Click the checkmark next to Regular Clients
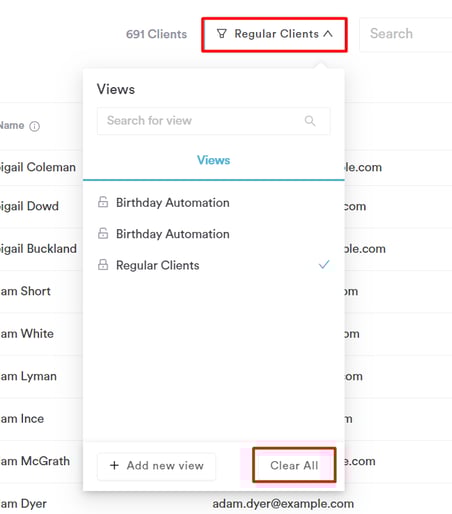The width and height of the screenshot is (452, 514). click(x=324, y=265)
